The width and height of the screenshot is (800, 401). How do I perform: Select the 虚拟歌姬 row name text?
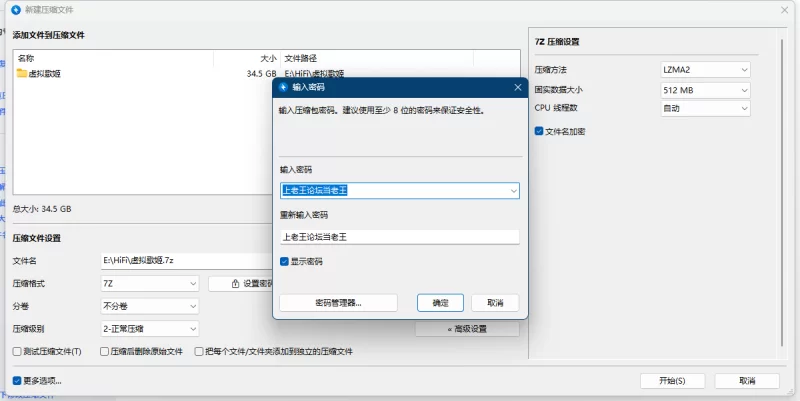tap(44, 73)
